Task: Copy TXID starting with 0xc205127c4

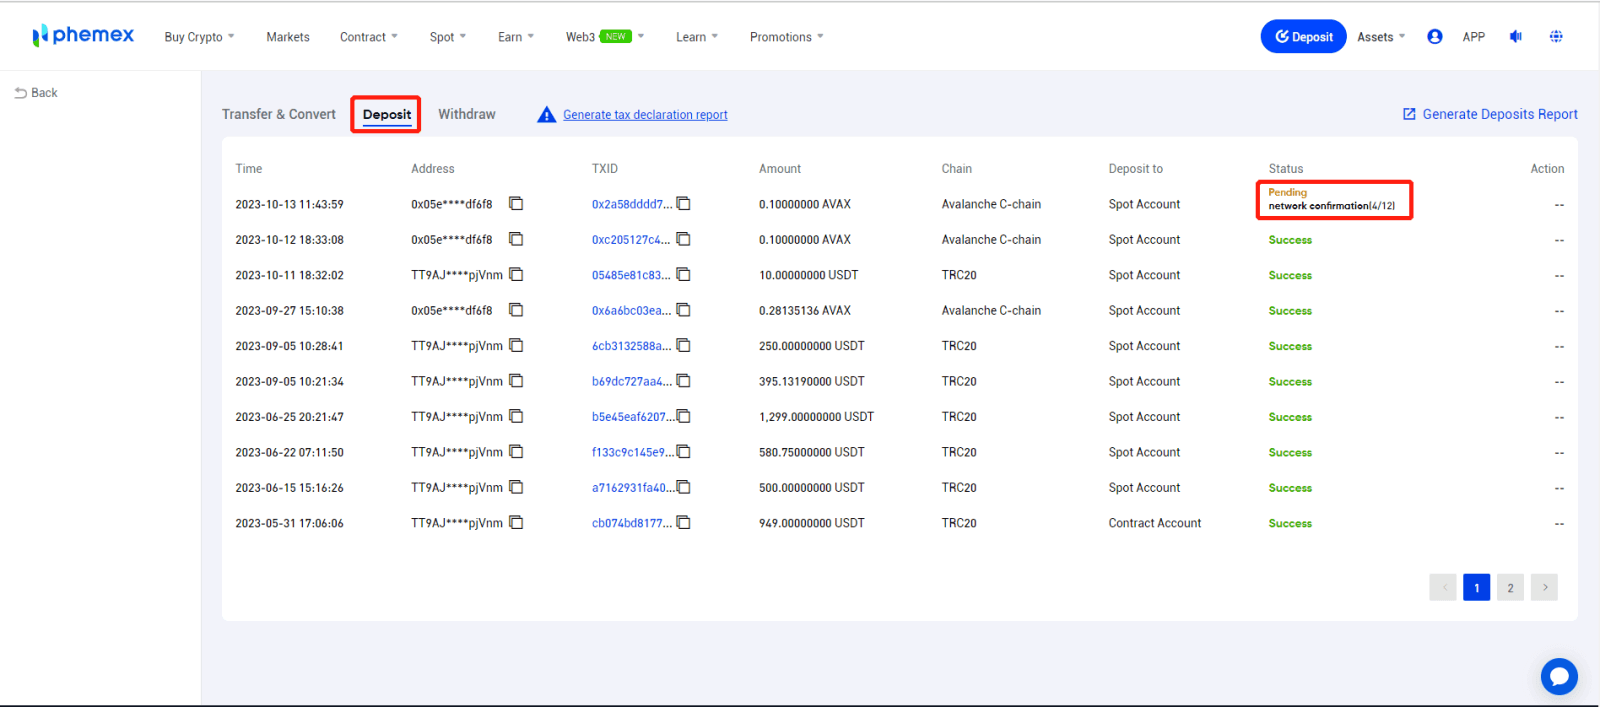Action: 684,239
